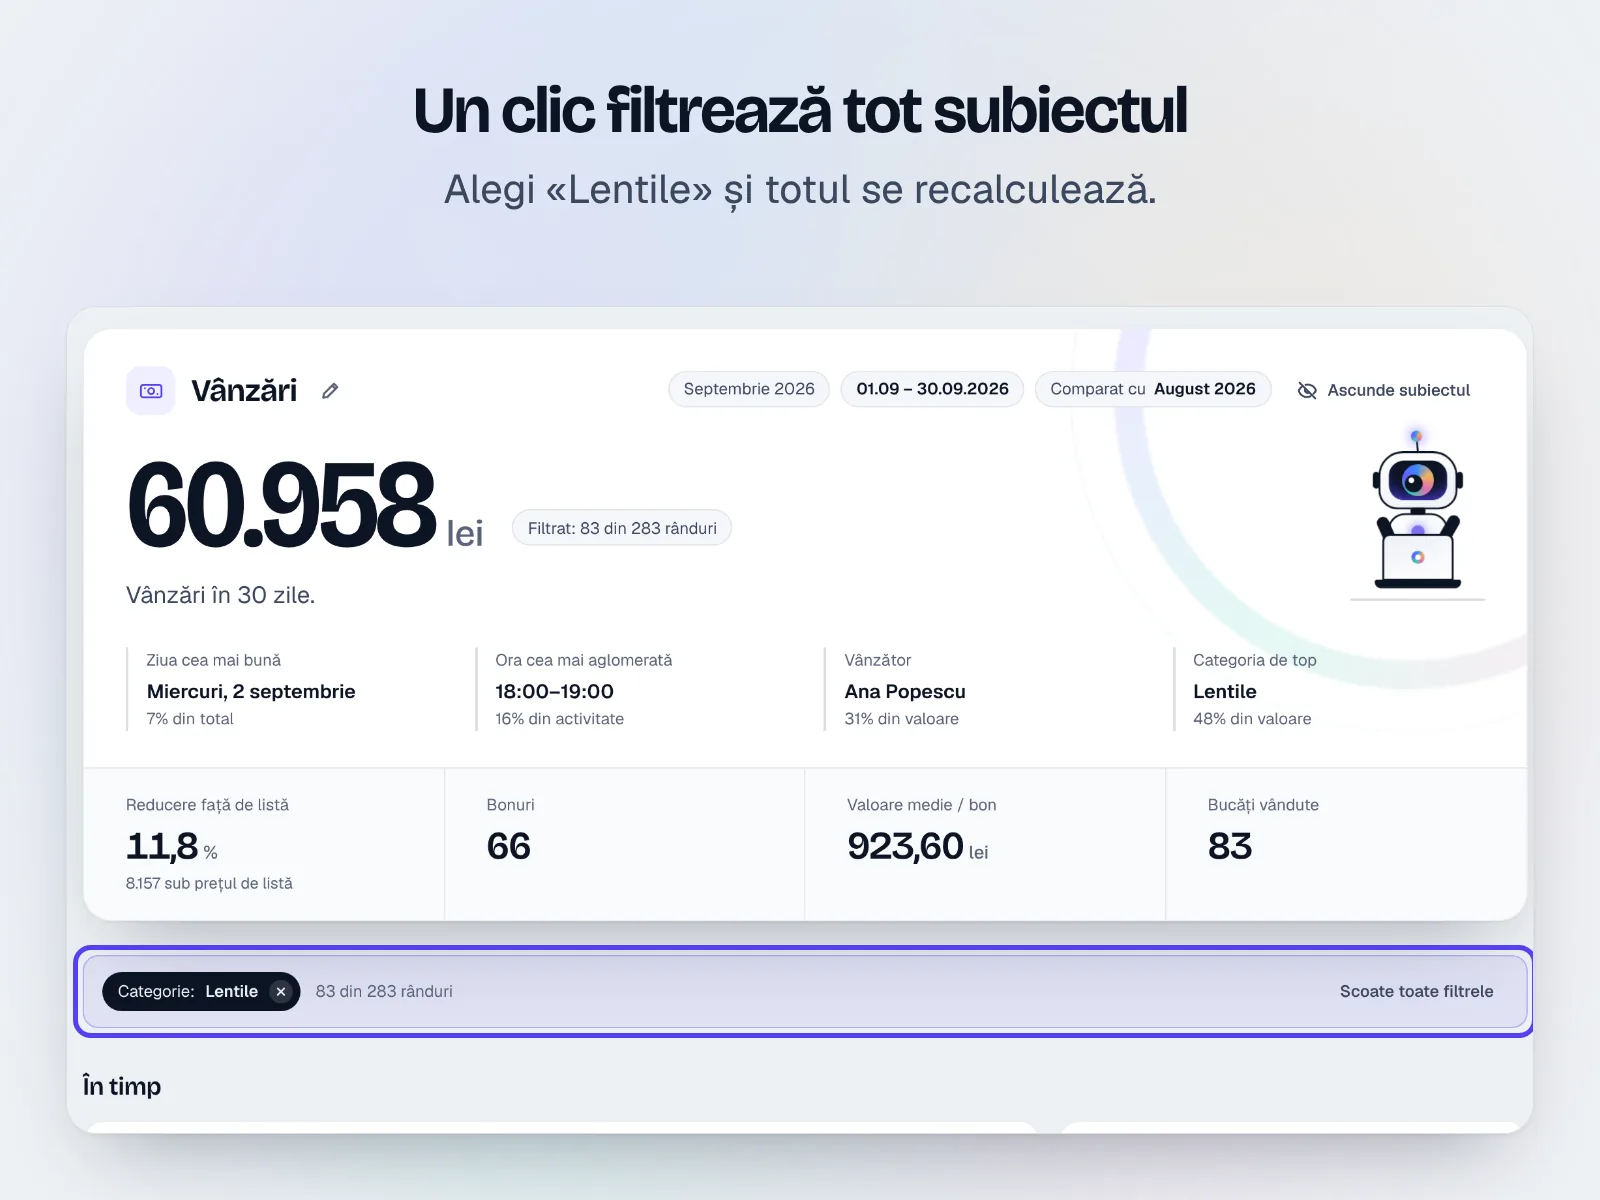Click the 83 din 283 rânduri text in filter bar

tap(384, 992)
